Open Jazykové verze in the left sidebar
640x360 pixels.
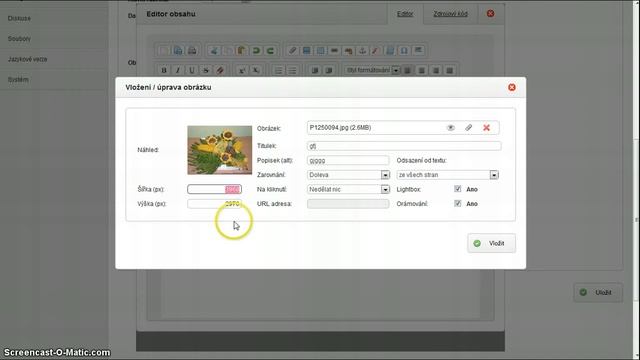pyautogui.click(x=27, y=59)
